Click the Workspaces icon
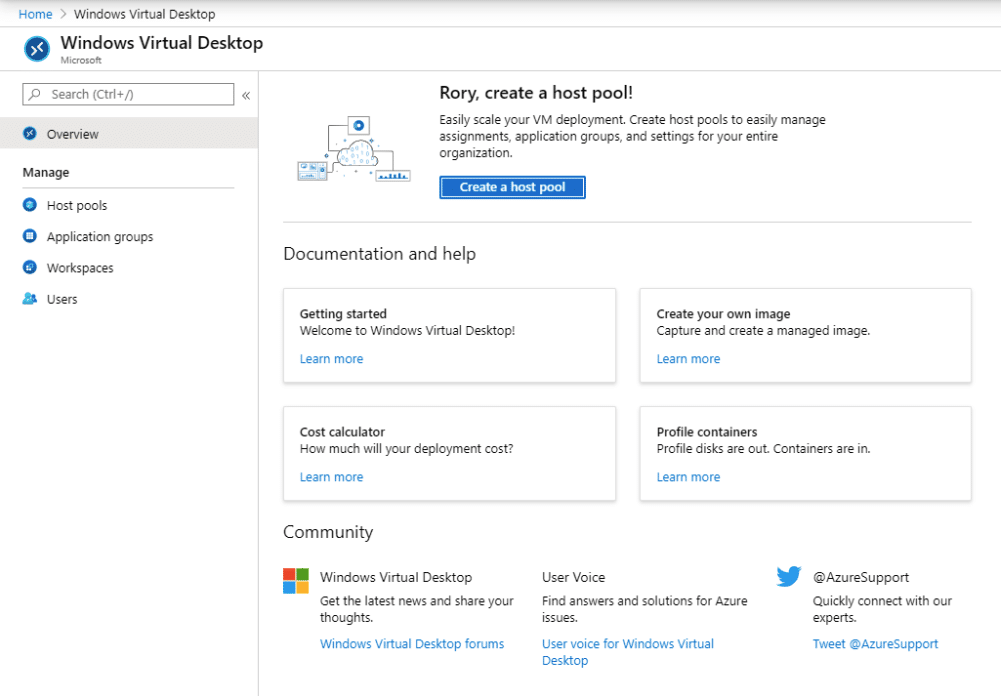This screenshot has width=1001, height=696. click(x=30, y=268)
